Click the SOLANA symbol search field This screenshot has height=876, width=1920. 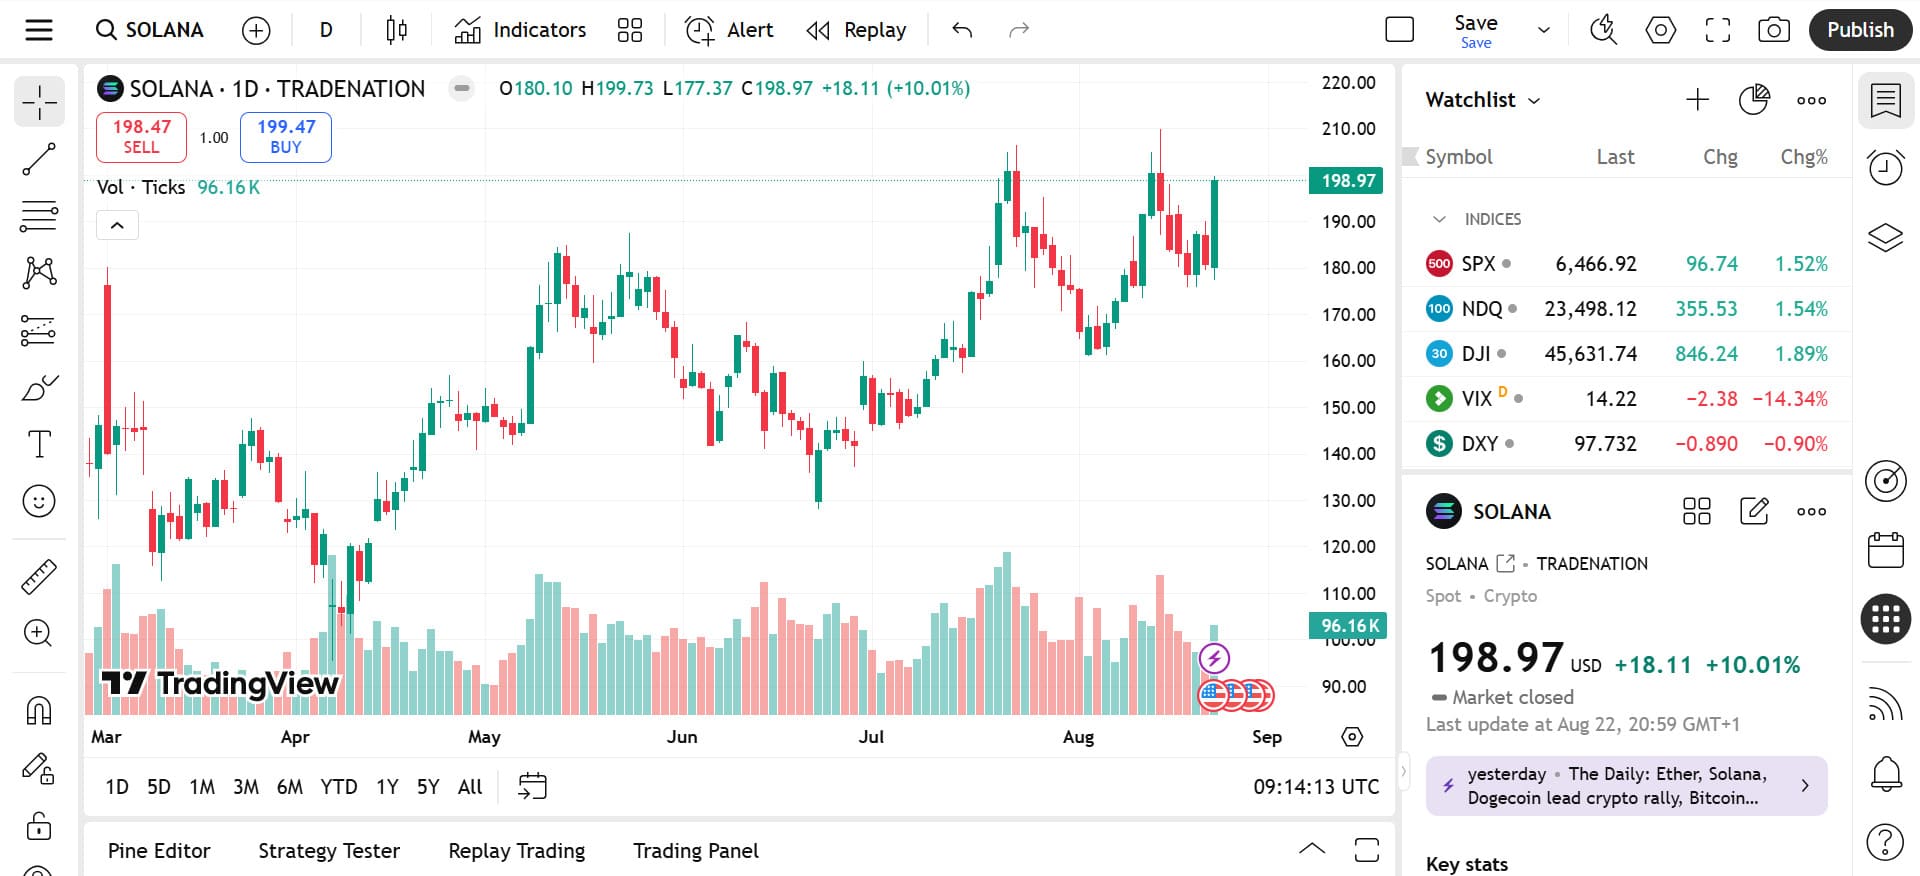[x=150, y=30]
